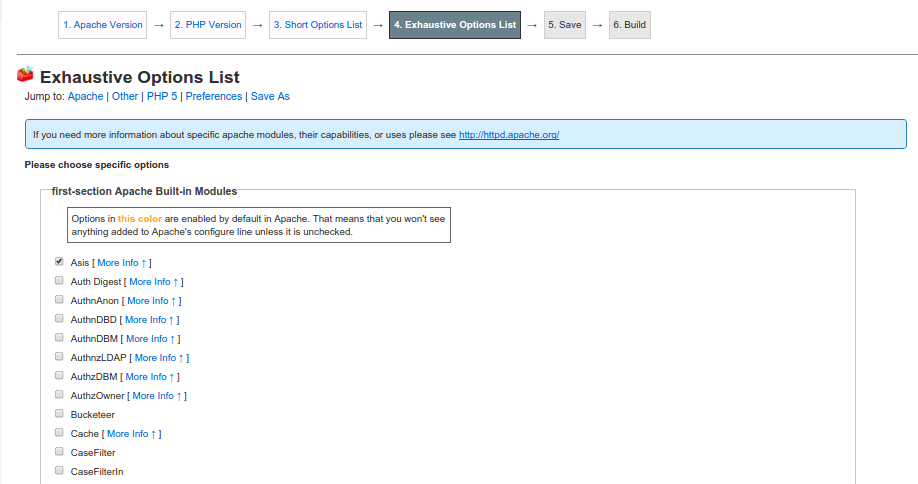The height and width of the screenshot is (484, 918).
Task: Go to step 1 Apache Version
Action: 103,25
